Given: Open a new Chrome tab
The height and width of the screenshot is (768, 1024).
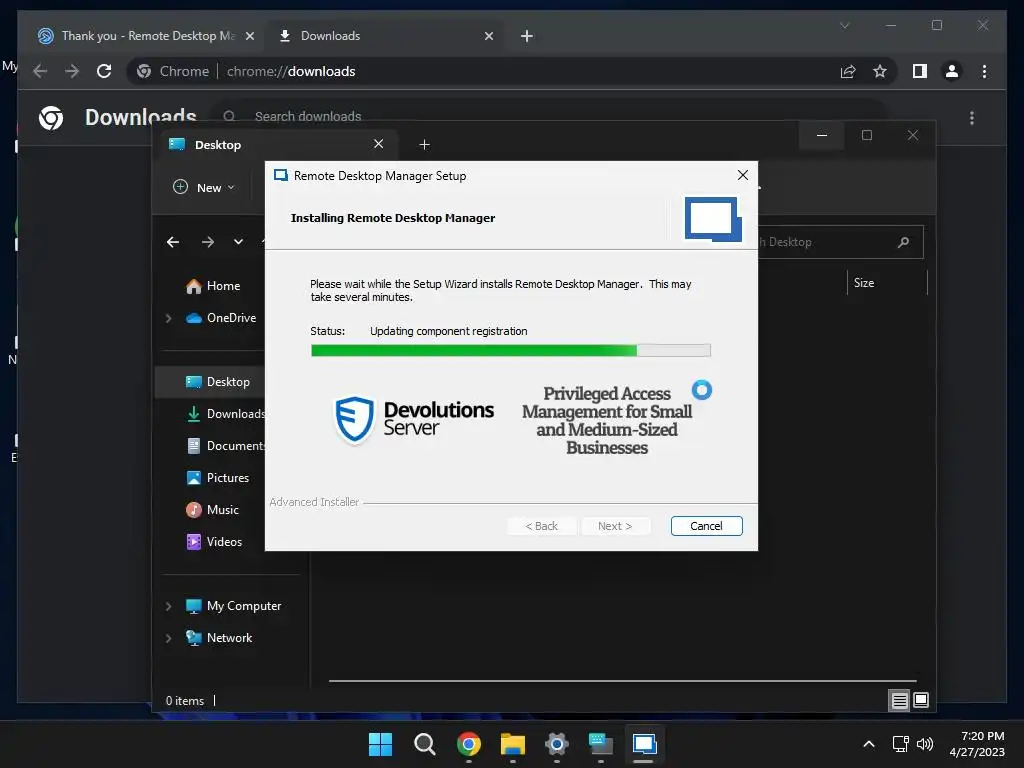Looking at the screenshot, I should click(x=527, y=36).
